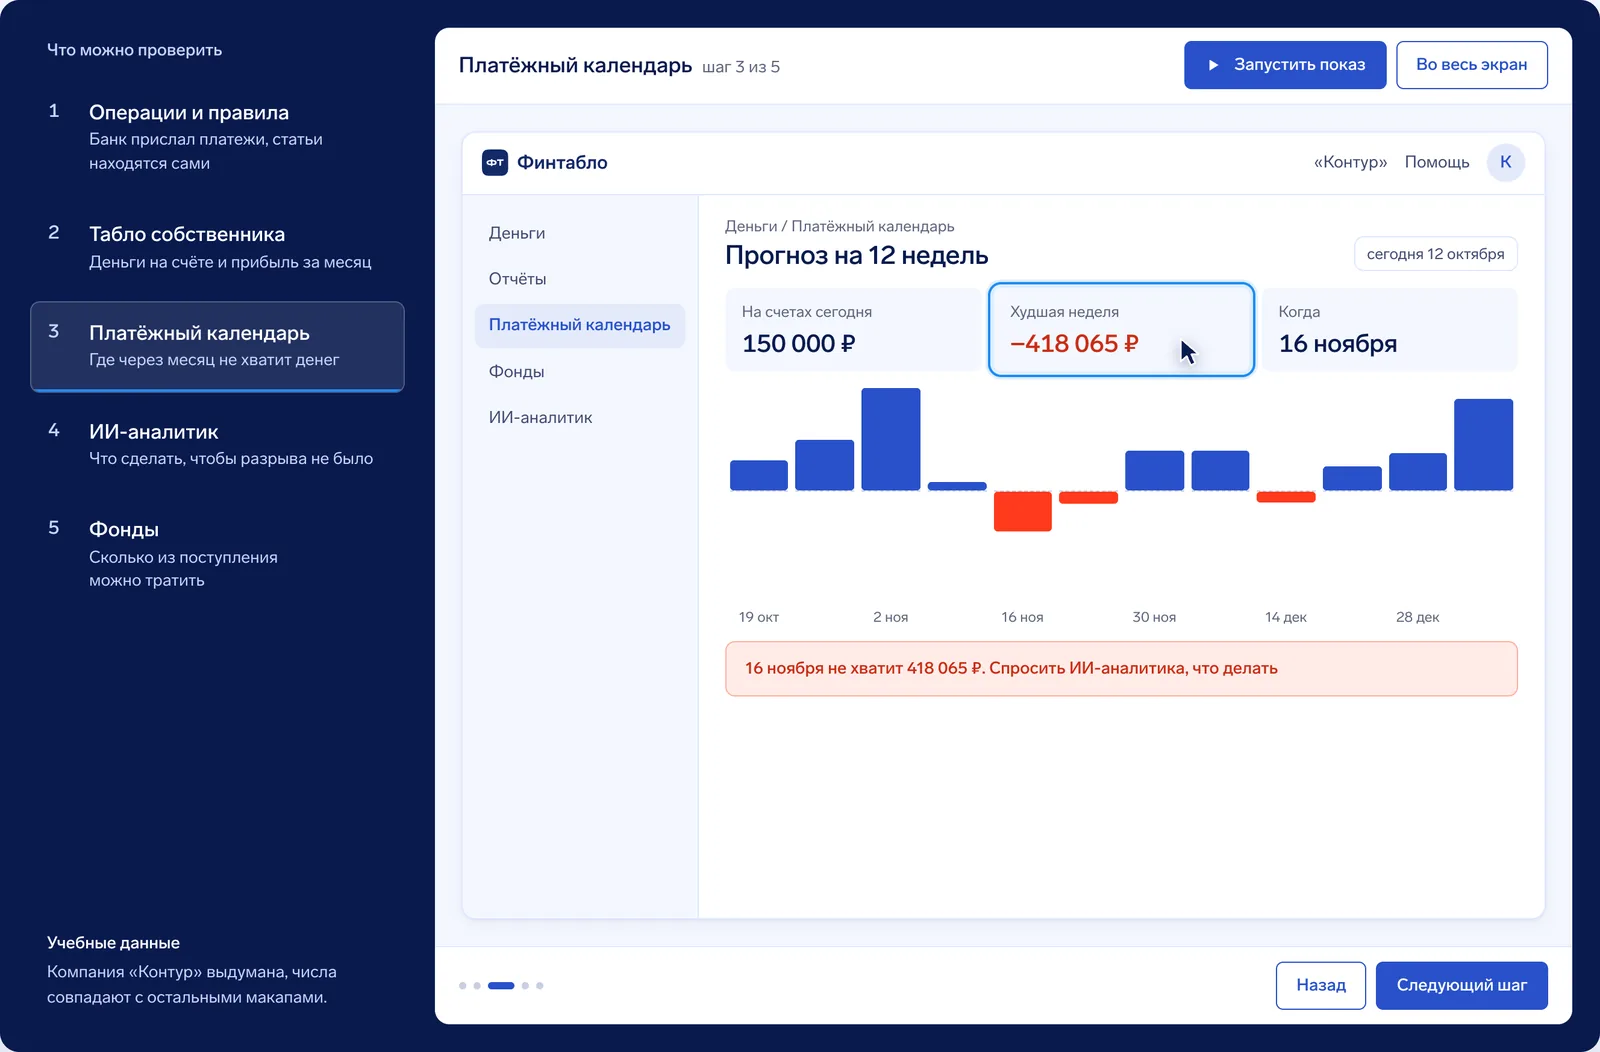This screenshot has height=1052, width=1600.
Task: Open the K user avatar
Action: pos(1505,162)
